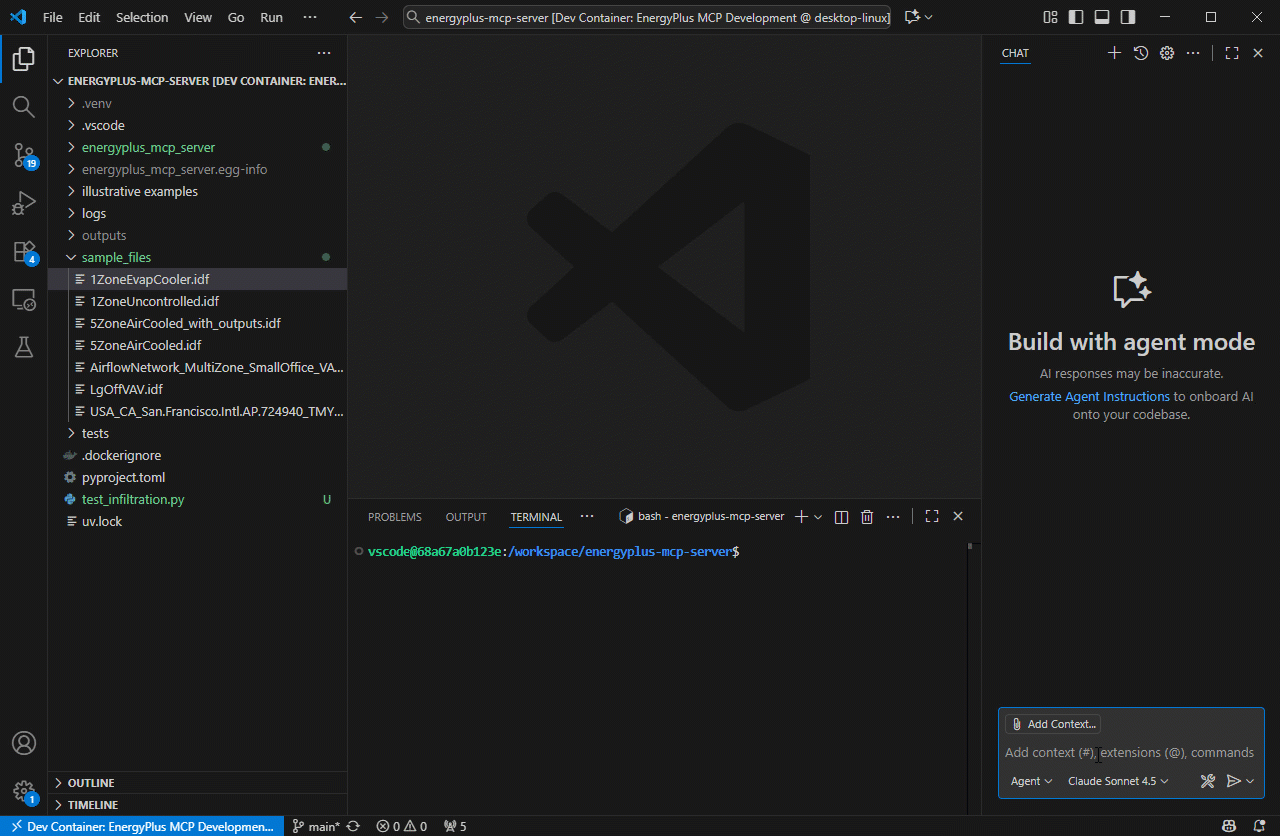Click Generate Agent Instructions link
This screenshot has width=1280, height=836.
tap(1089, 396)
